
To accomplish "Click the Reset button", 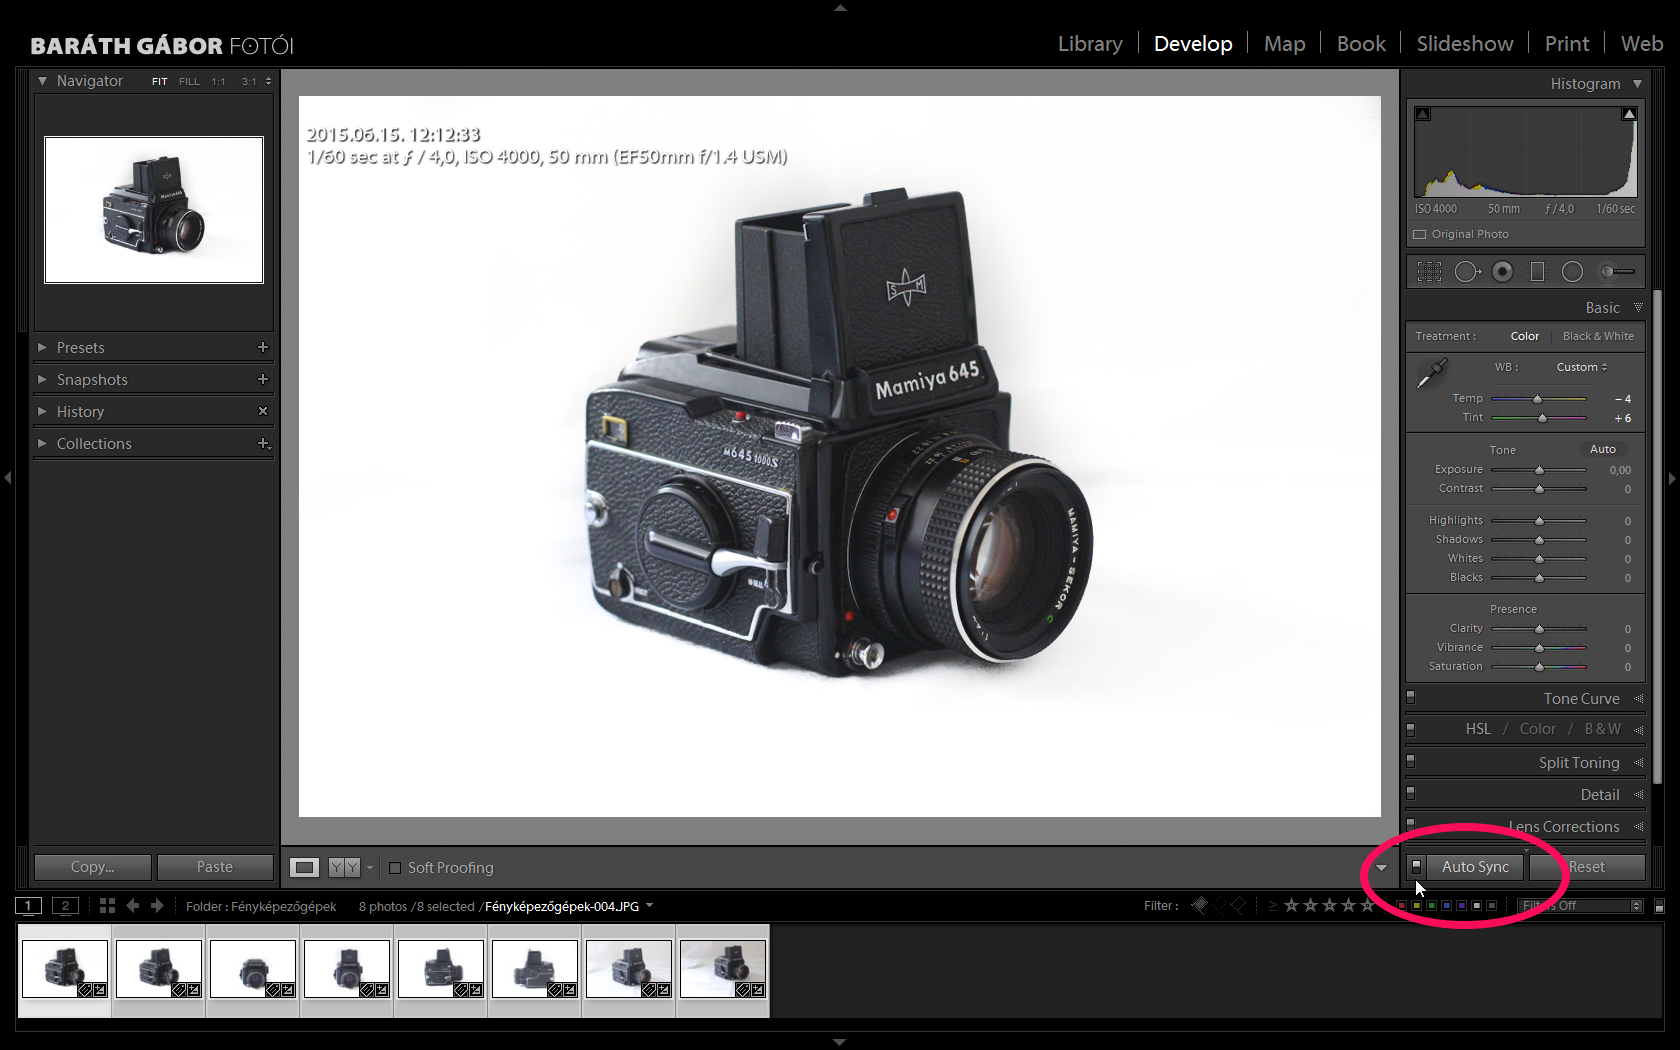I will [x=1586, y=867].
